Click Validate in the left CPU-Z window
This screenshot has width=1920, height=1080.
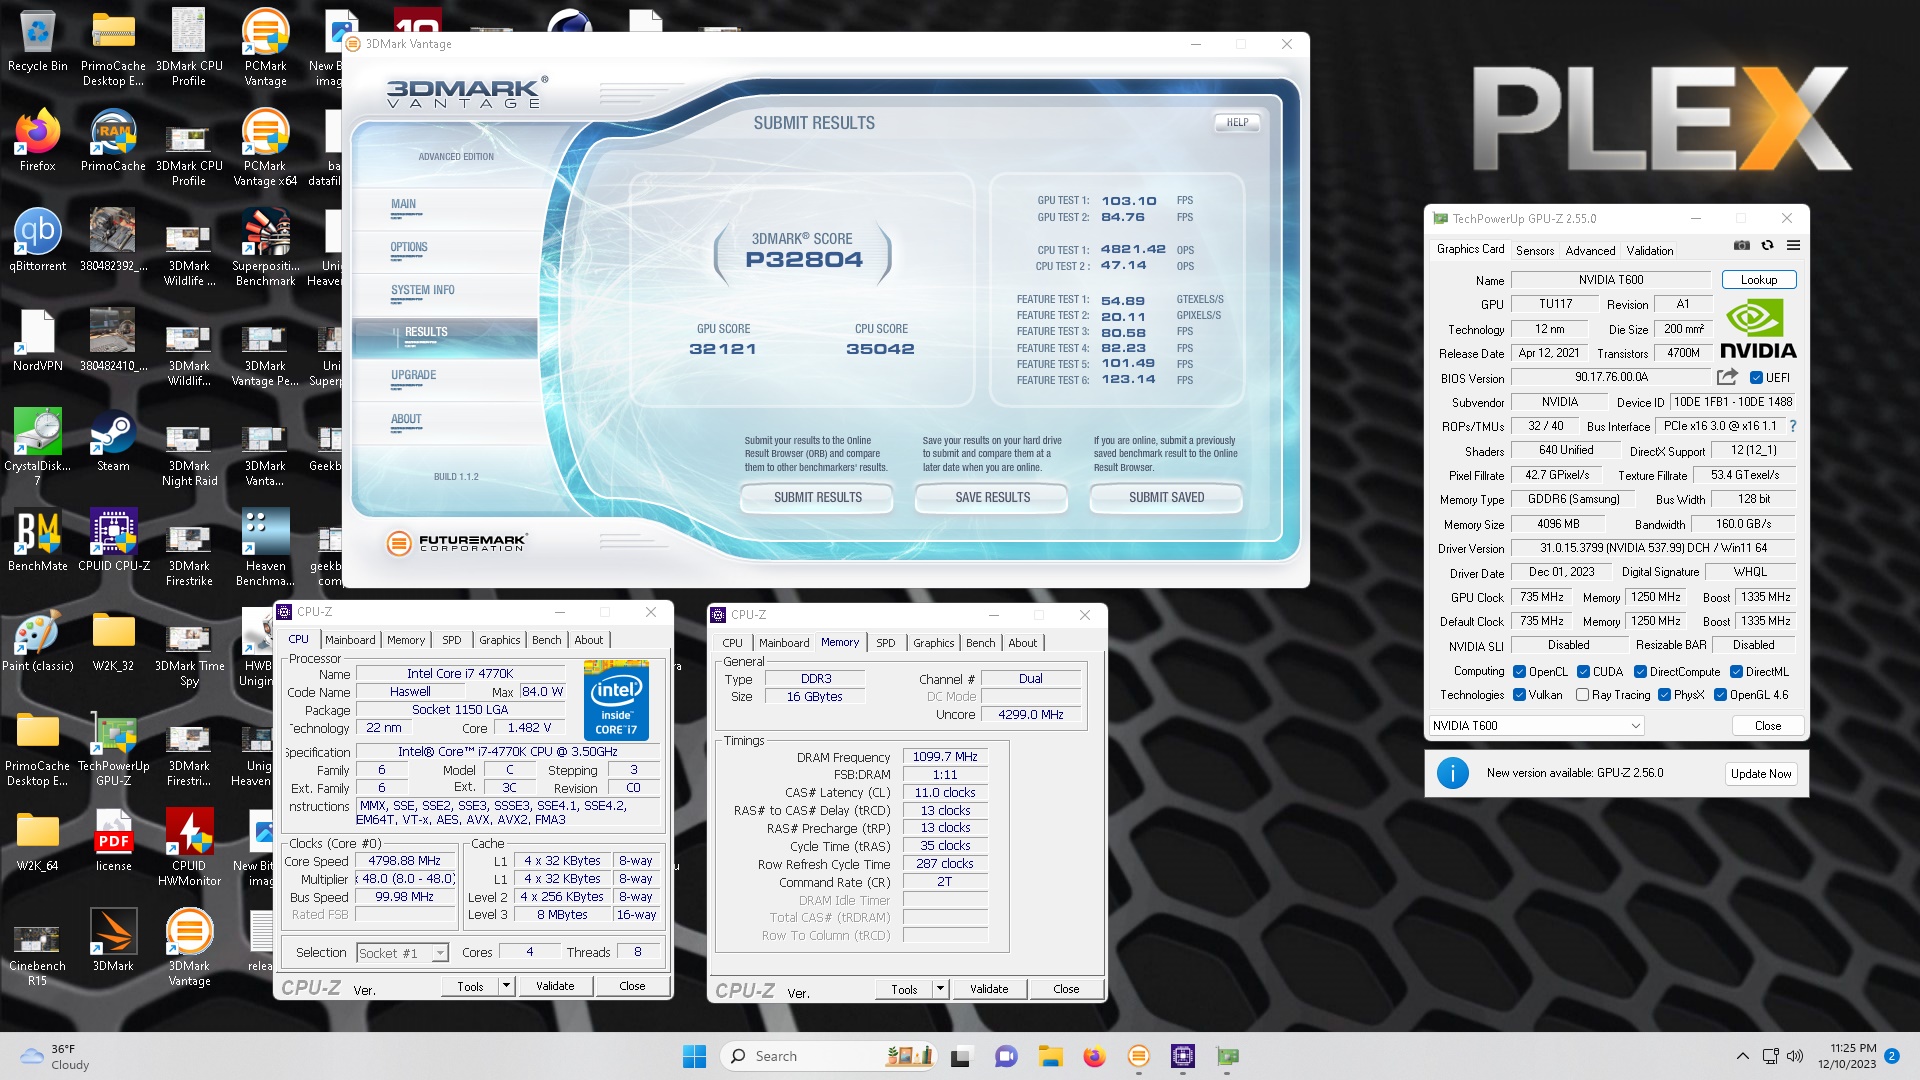click(555, 986)
